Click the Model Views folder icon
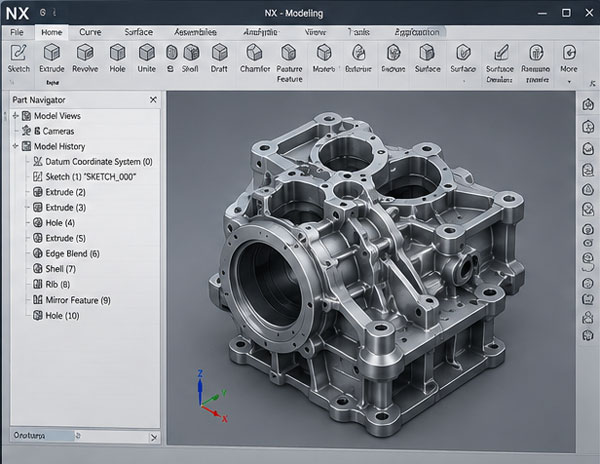 tap(26, 116)
